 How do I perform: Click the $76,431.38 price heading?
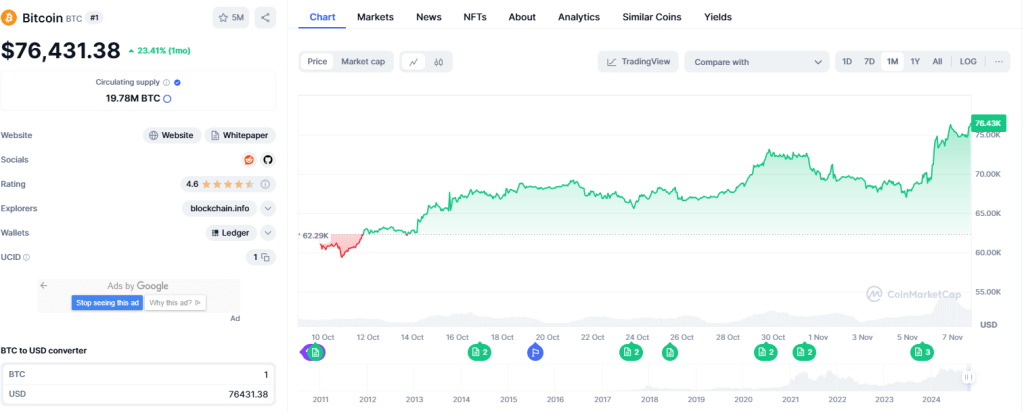tap(61, 50)
